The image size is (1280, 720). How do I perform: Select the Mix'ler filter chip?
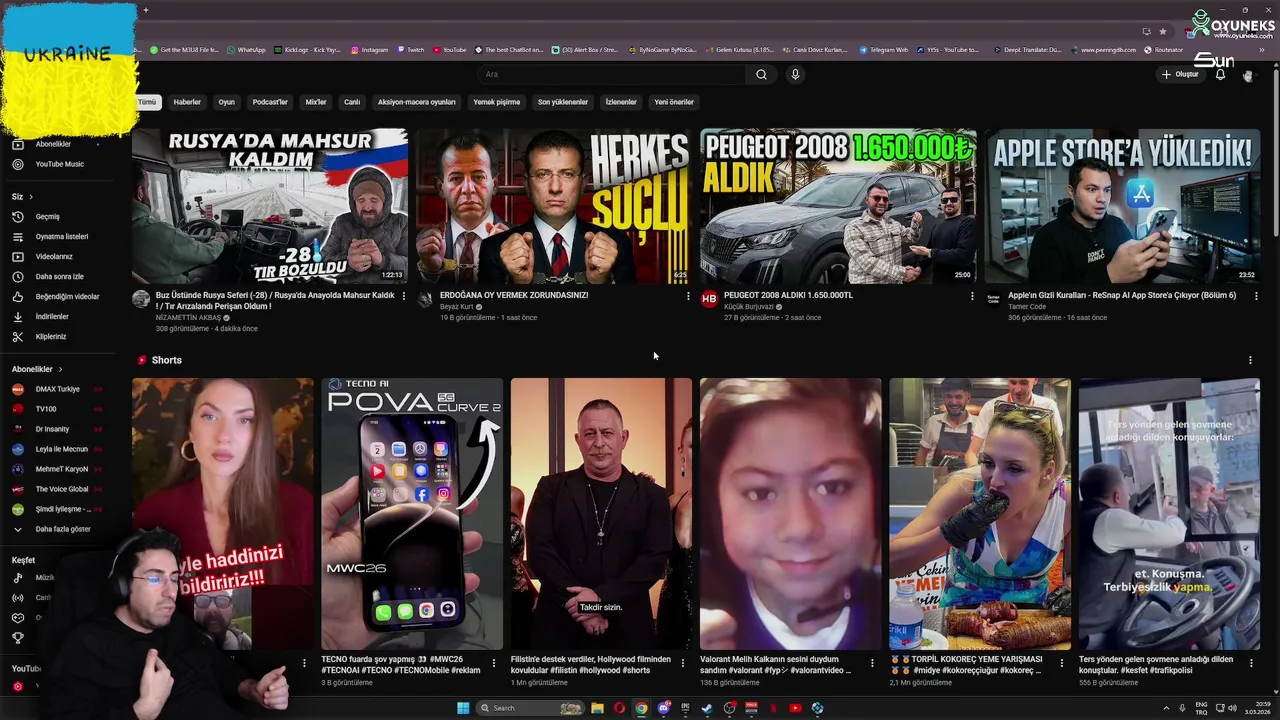point(316,102)
